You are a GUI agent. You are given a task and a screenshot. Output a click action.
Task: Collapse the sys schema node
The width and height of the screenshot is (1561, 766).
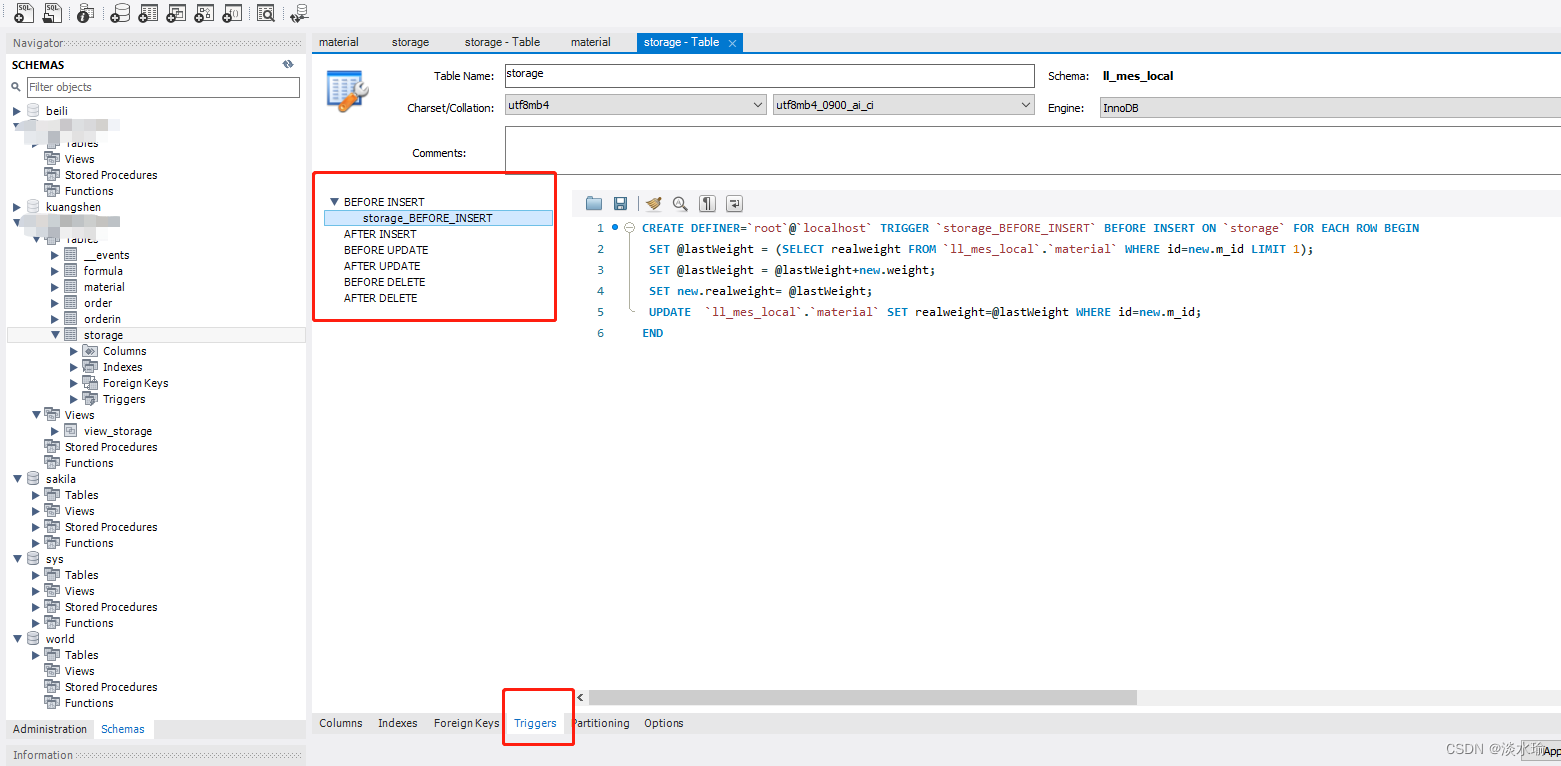17,559
